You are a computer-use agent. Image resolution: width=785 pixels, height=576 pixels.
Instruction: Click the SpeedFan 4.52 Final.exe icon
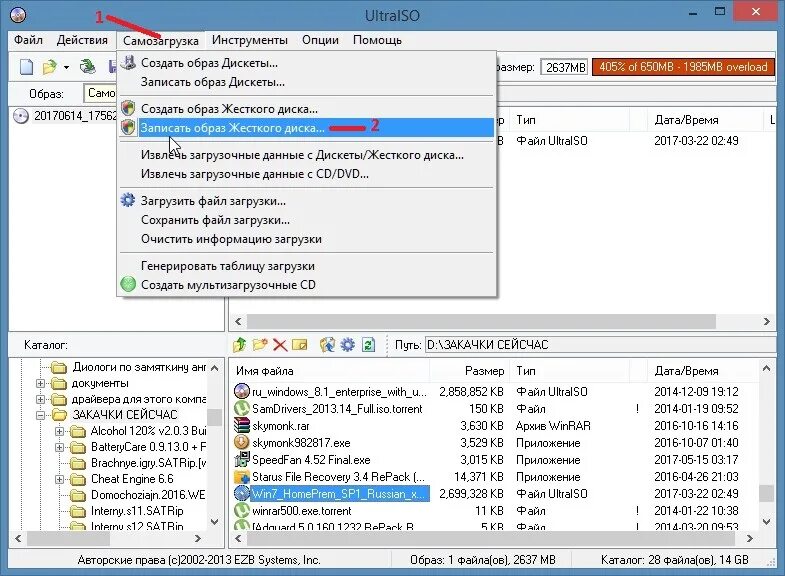(x=242, y=459)
